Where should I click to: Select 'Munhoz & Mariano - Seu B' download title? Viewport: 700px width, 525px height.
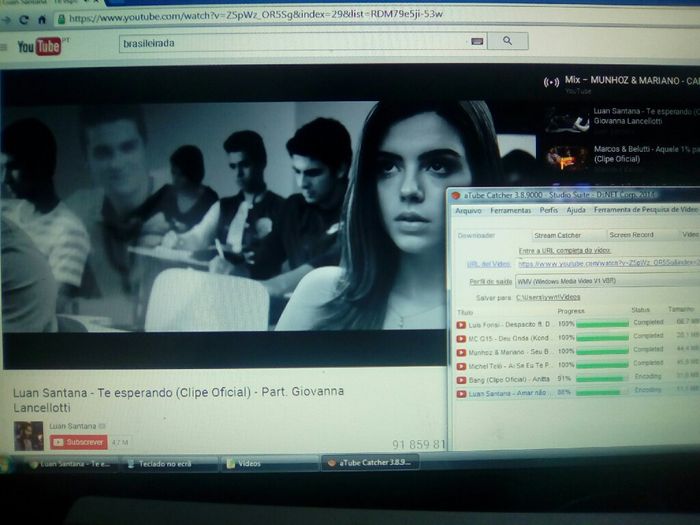[509, 352]
